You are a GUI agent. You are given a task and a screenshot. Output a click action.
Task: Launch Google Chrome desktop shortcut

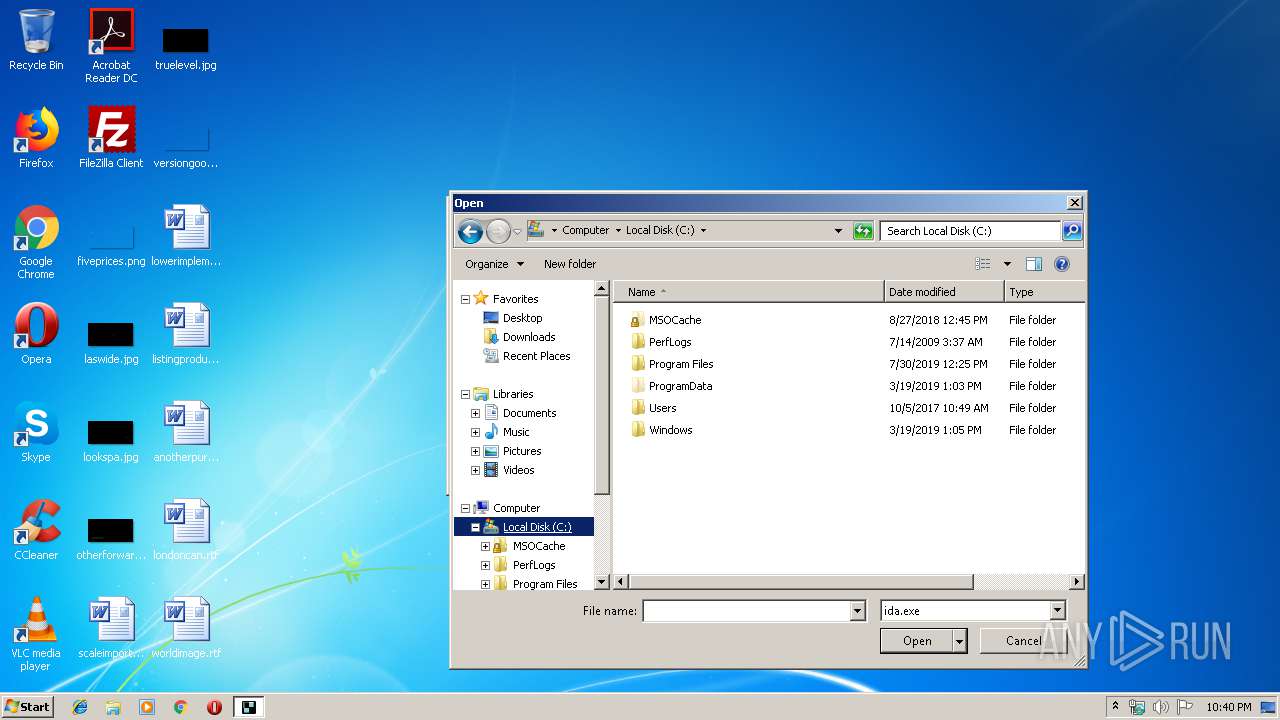click(x=36, y=243)
